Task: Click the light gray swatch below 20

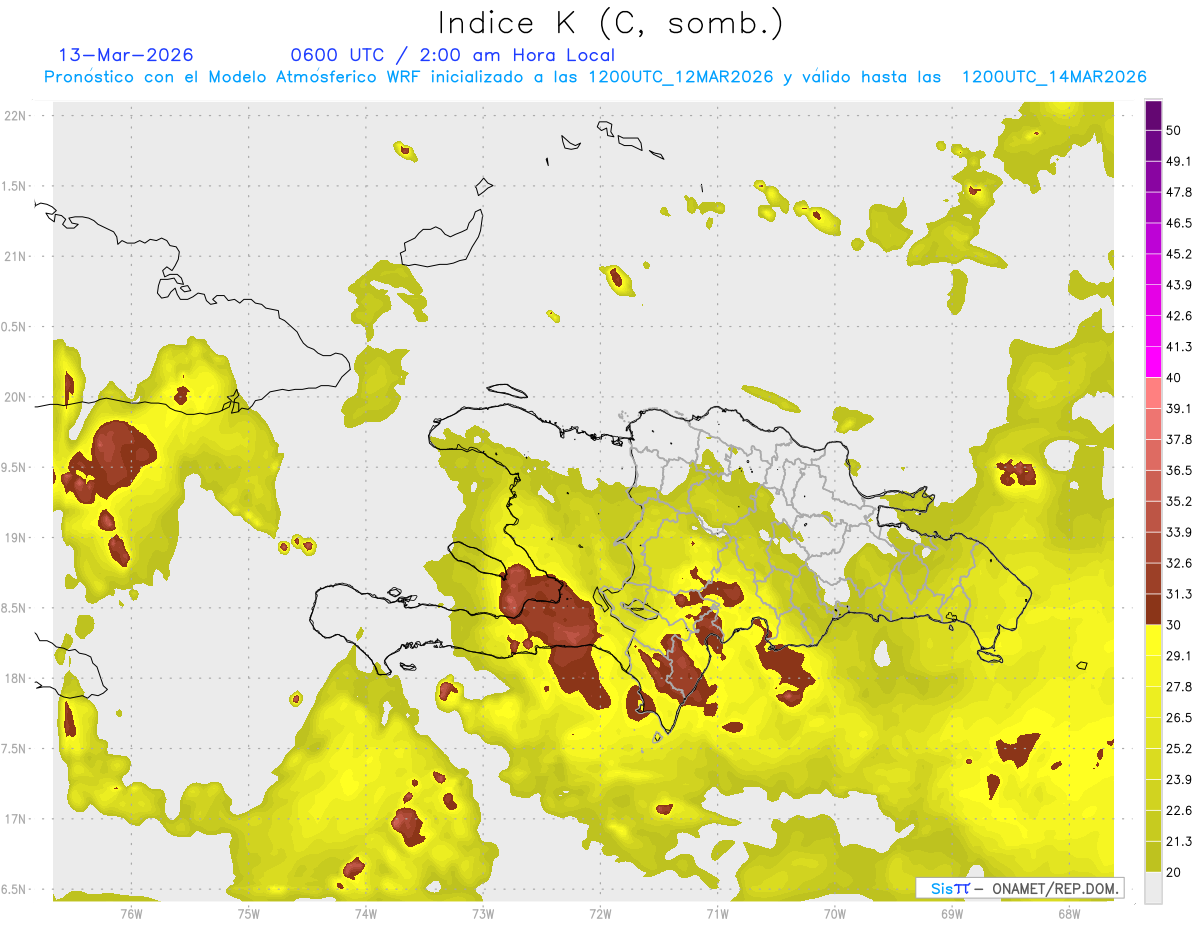Action: (x=1153, y=888)
